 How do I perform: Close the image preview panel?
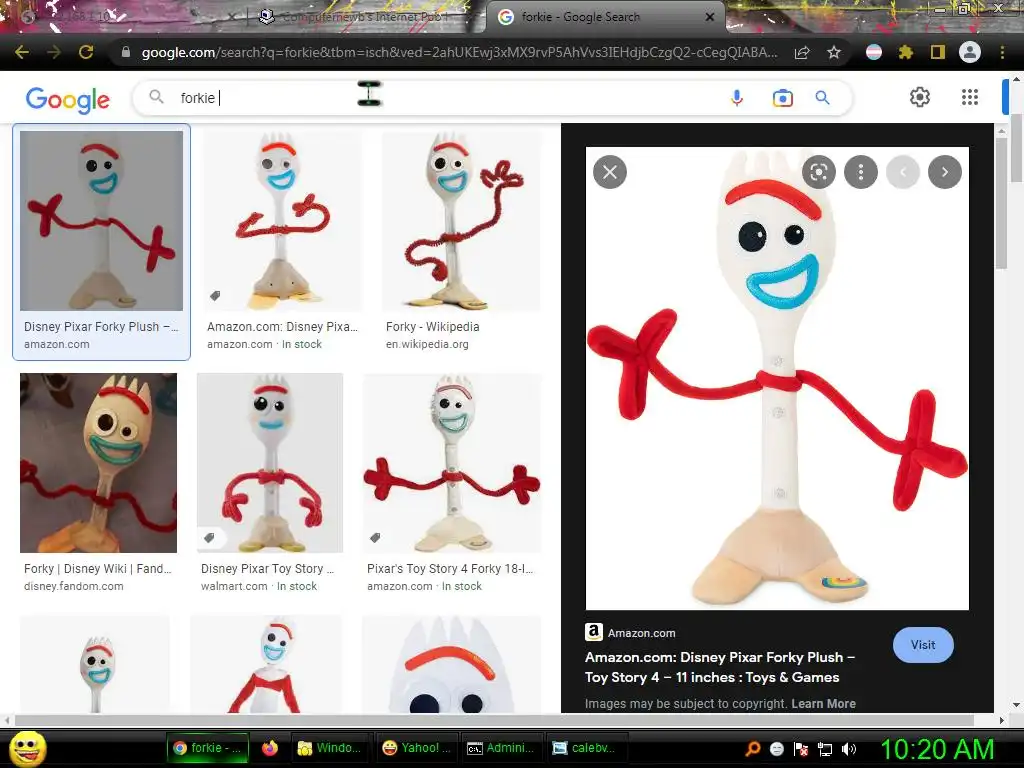(610, 172)
